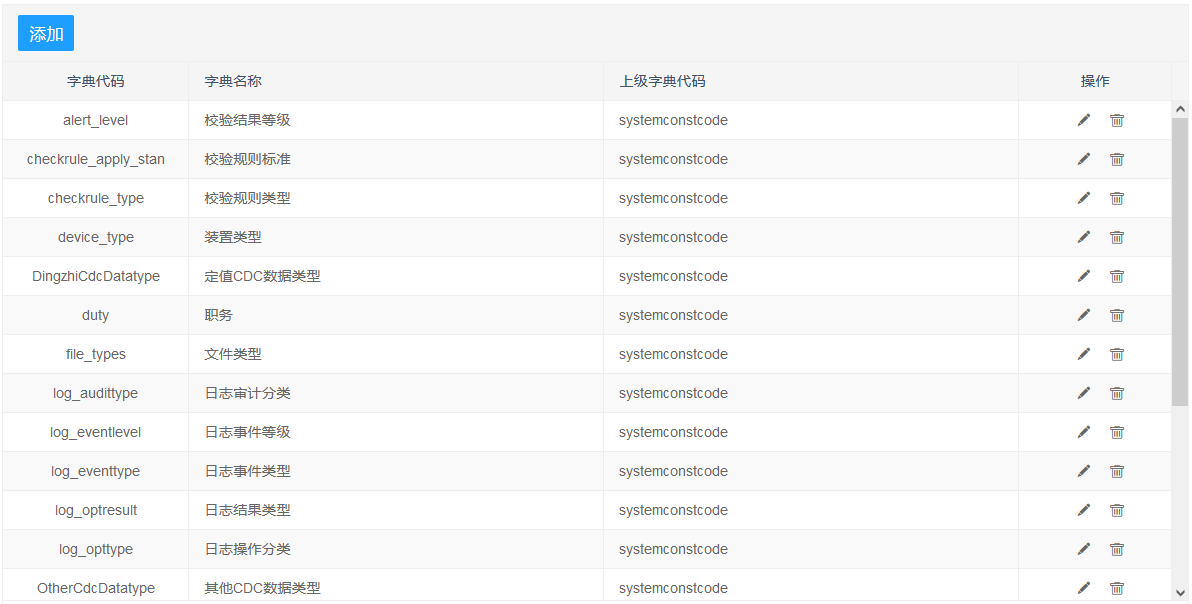Edit the file_types row
Screen dimensions: 1192x604
click(x=1084, y=354)
